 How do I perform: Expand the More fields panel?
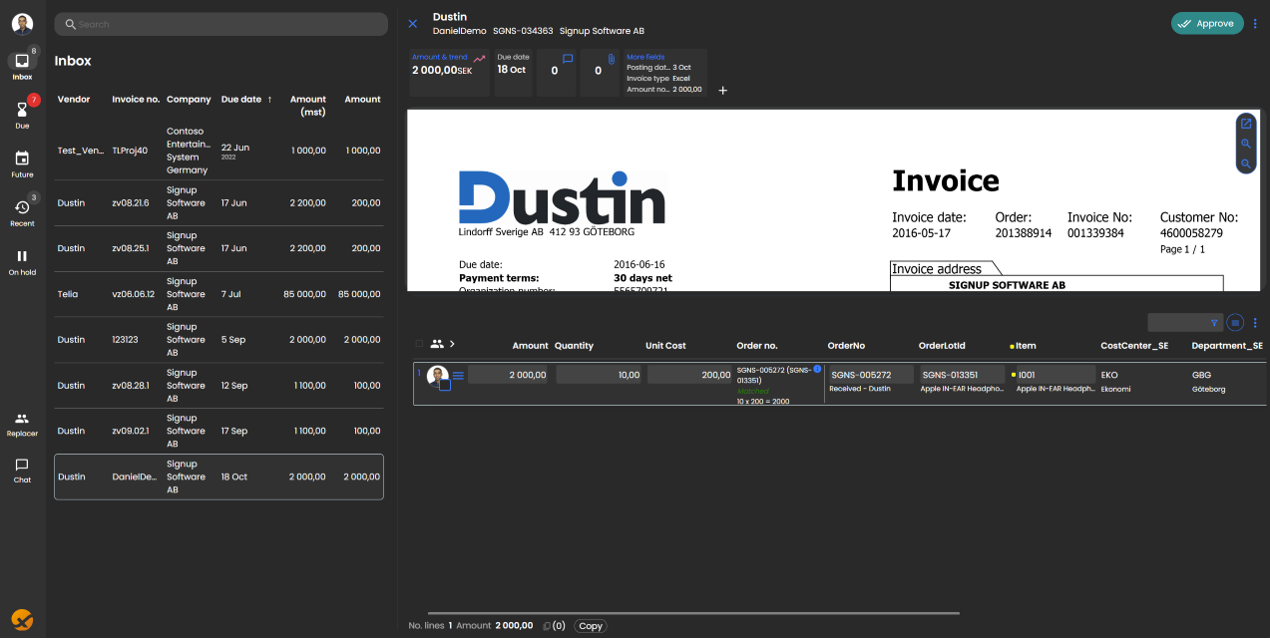(x=645, y=57)
